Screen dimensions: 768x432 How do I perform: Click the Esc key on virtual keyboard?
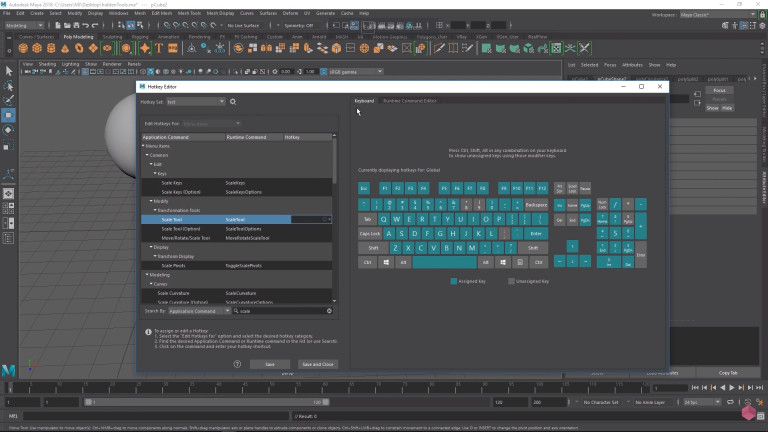[x=364, y=188]
